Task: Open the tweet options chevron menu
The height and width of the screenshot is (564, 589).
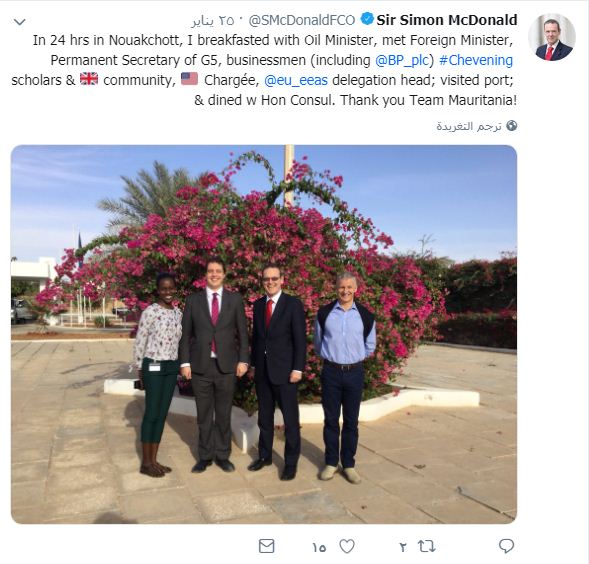Action: point(20,22)
